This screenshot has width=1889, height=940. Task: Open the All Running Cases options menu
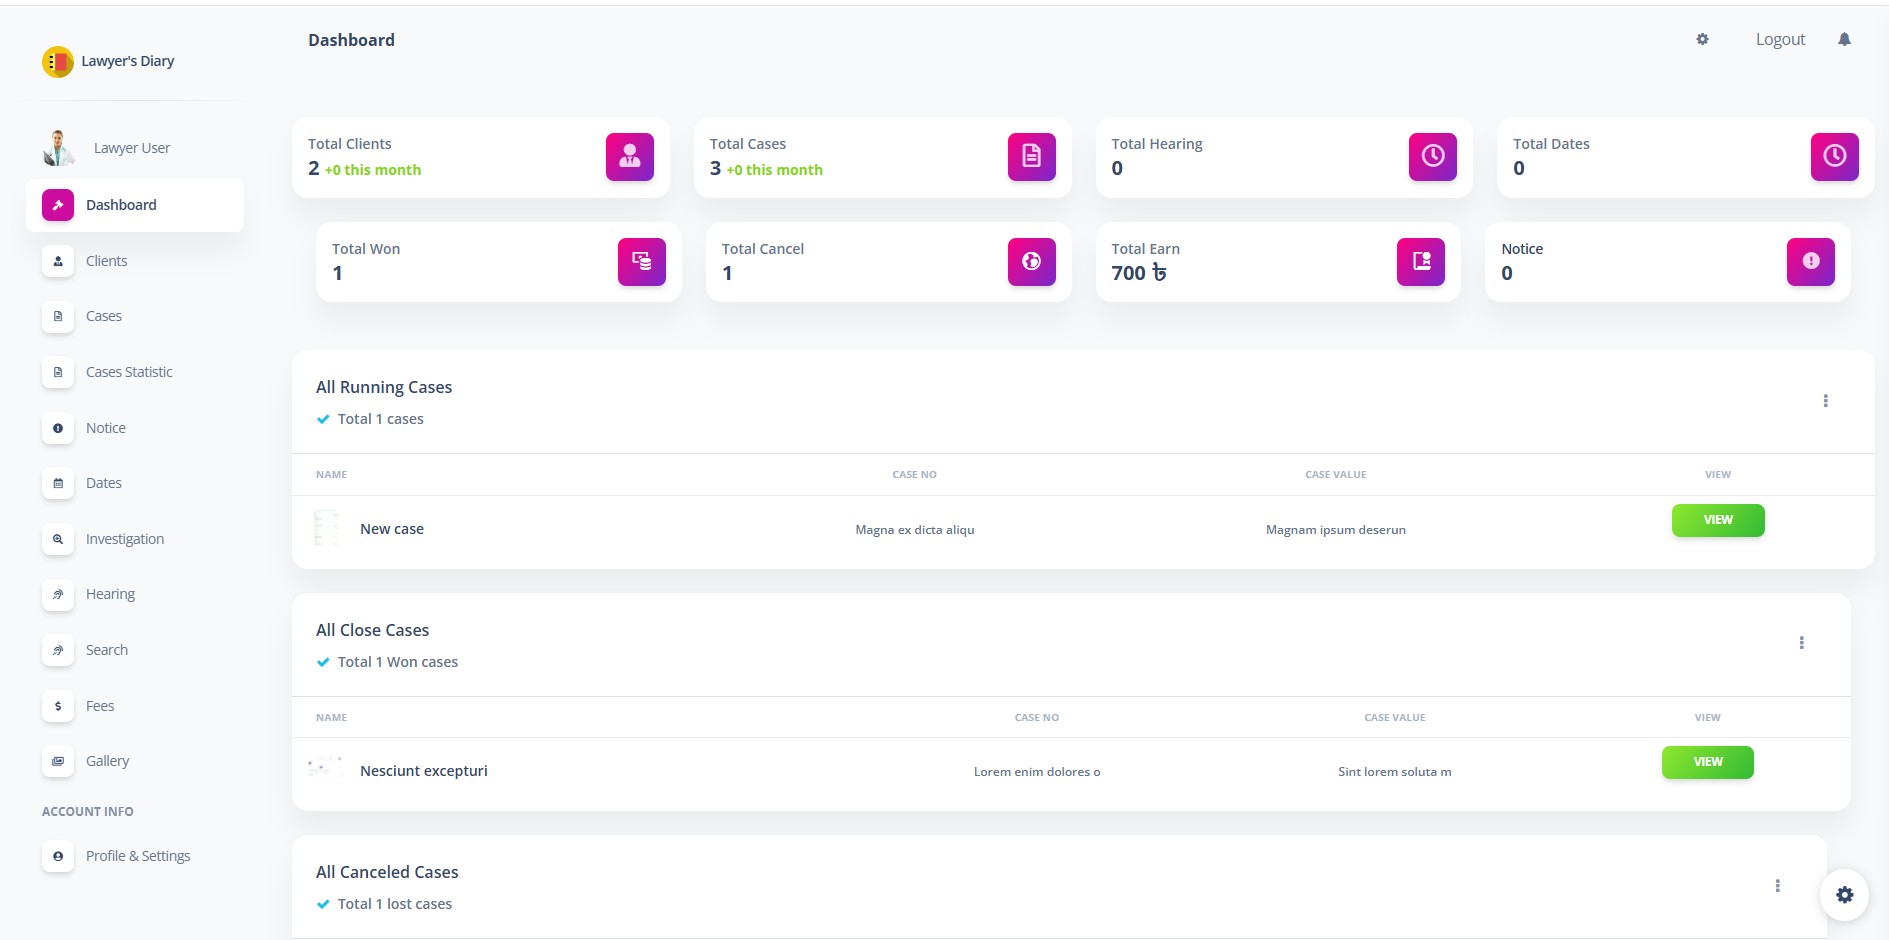(1826, 401)
